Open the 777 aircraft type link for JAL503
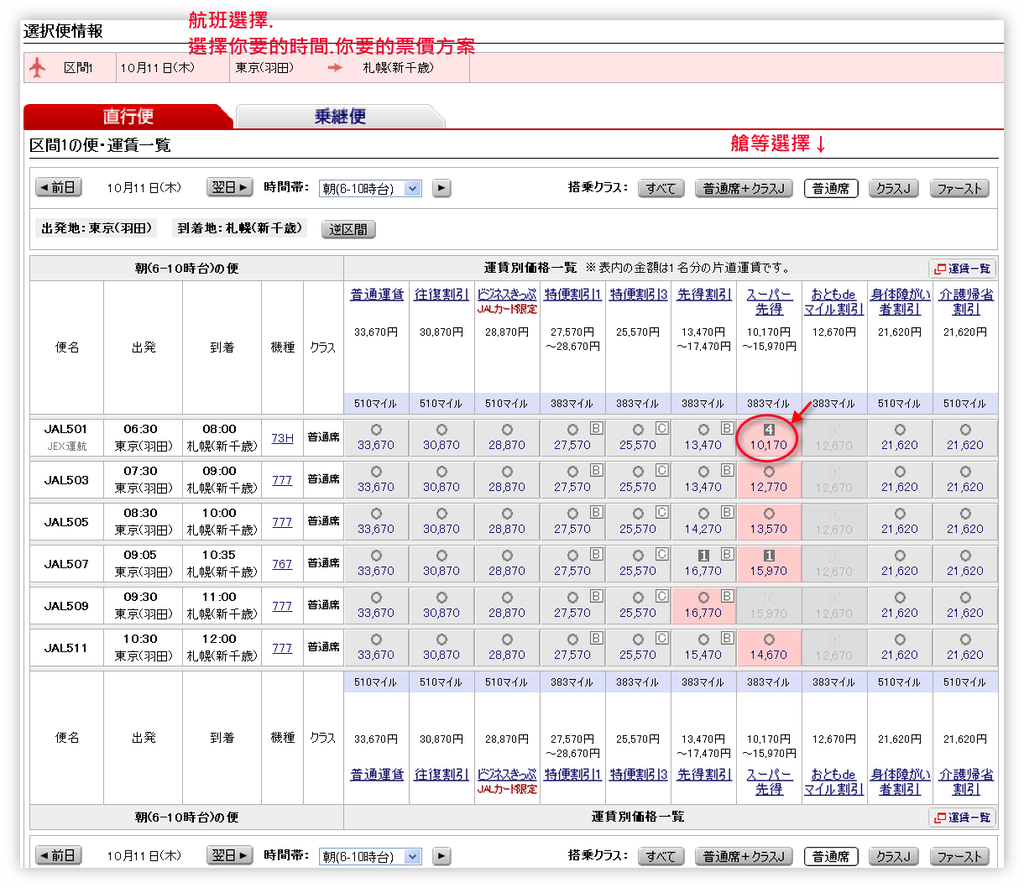Viewport: 1024px width, 888px height. pyautogui.click(x=282, y=480)
